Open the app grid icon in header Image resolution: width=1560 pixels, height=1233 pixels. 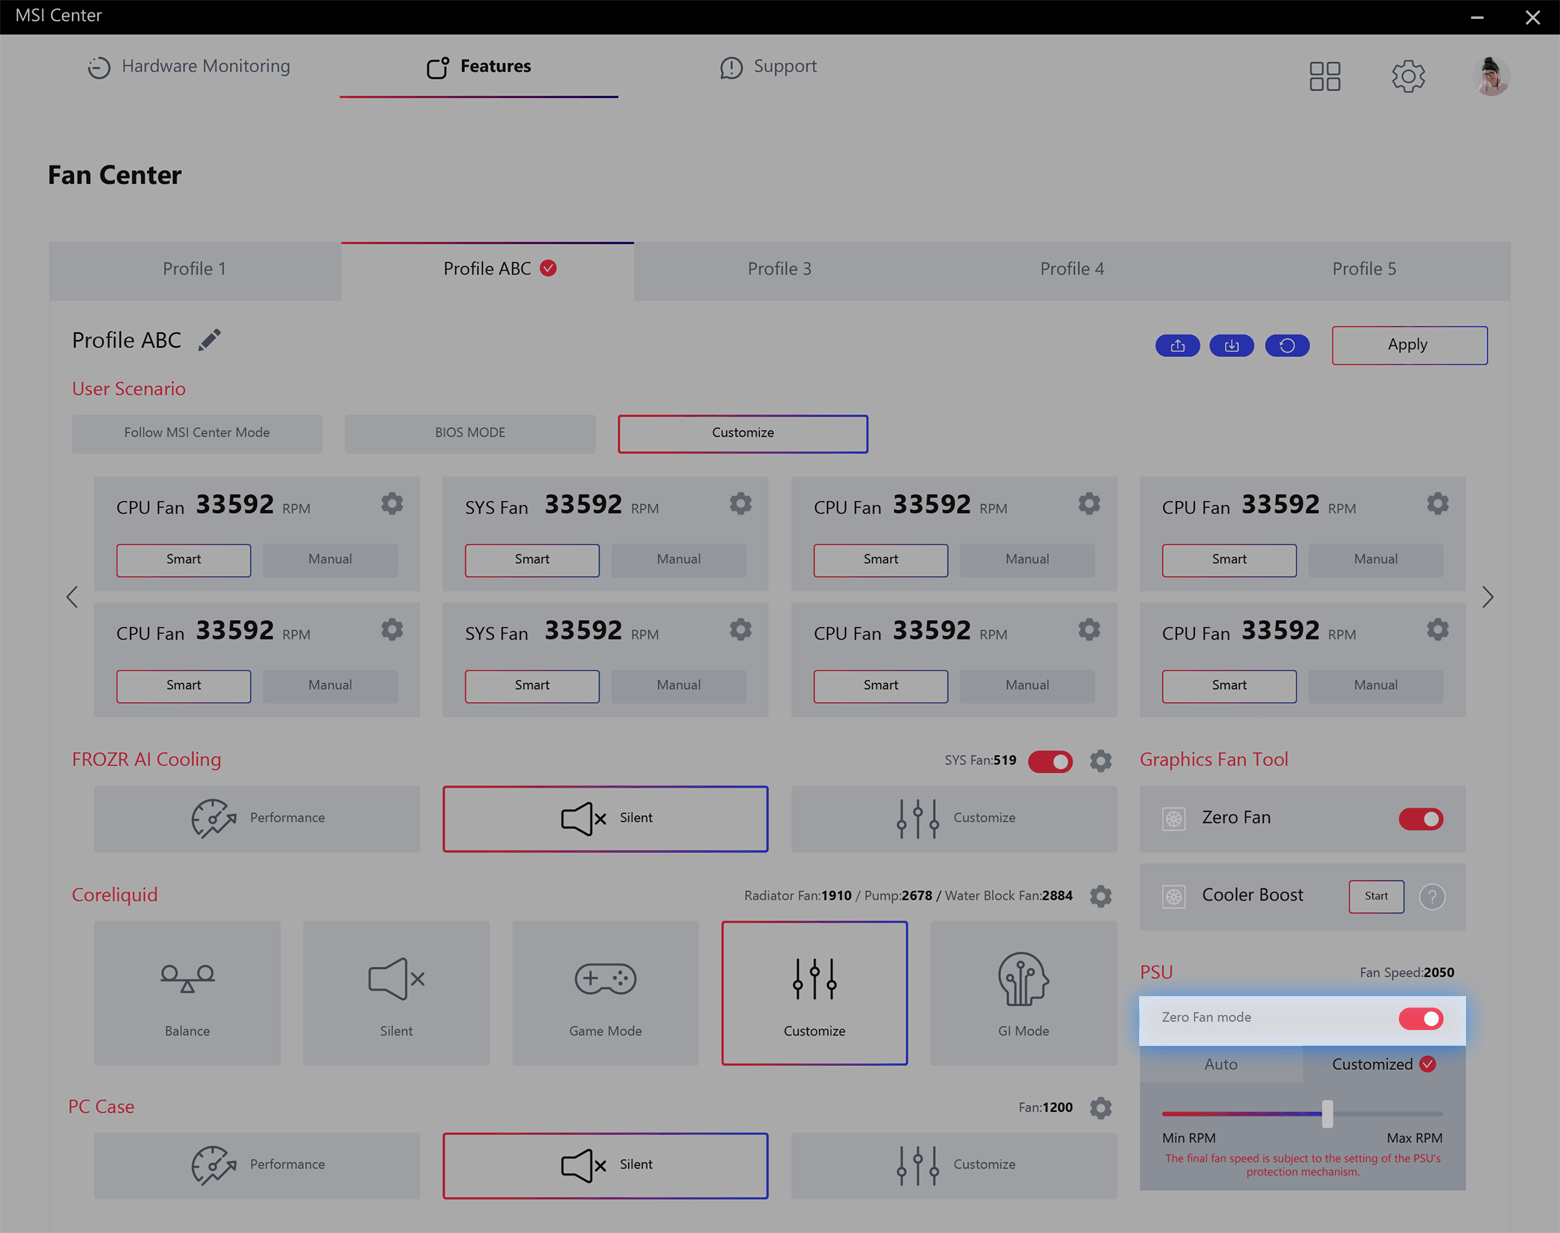1324,76
